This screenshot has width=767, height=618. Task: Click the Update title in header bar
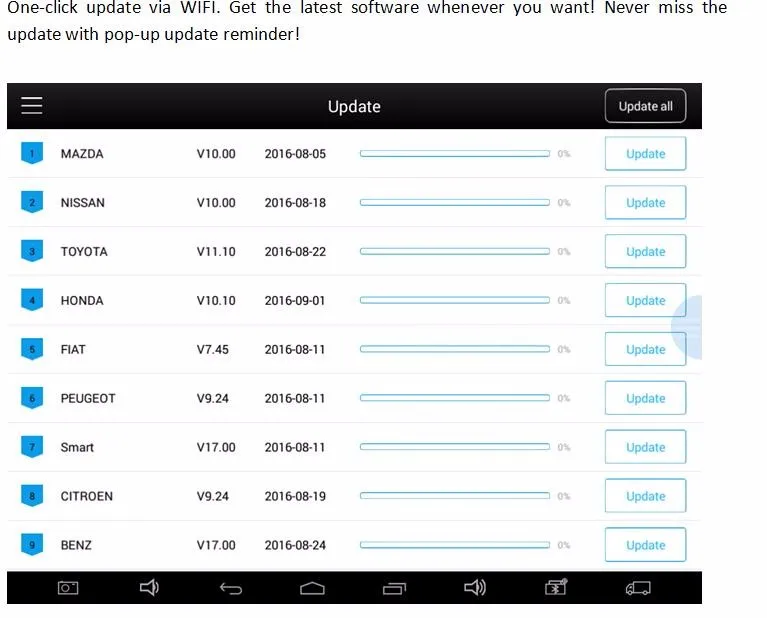354,107
